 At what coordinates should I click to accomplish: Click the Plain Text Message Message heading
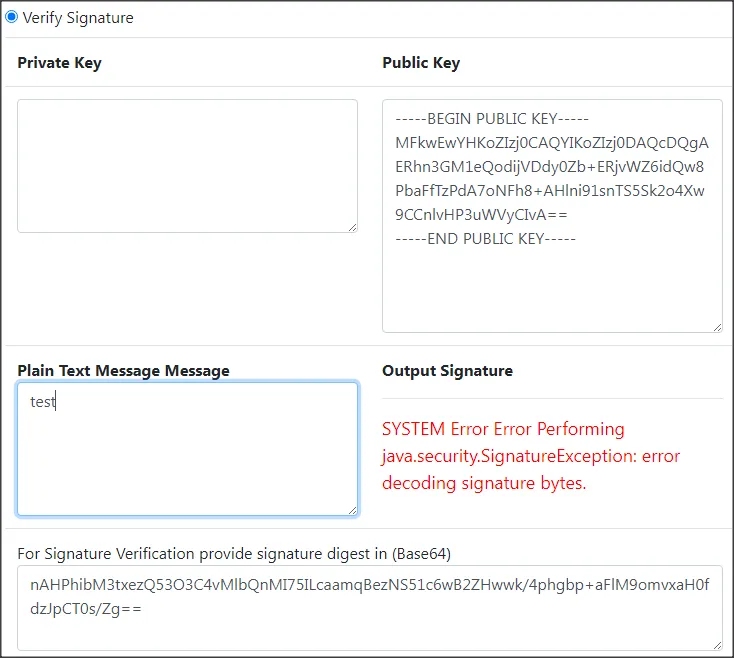click(123, 371)
